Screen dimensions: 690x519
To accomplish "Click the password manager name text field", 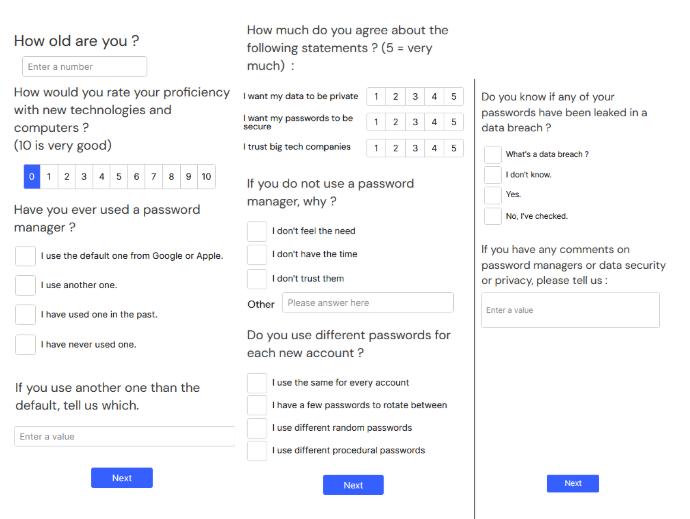I will pyautogui.click(x=125, y=436).
